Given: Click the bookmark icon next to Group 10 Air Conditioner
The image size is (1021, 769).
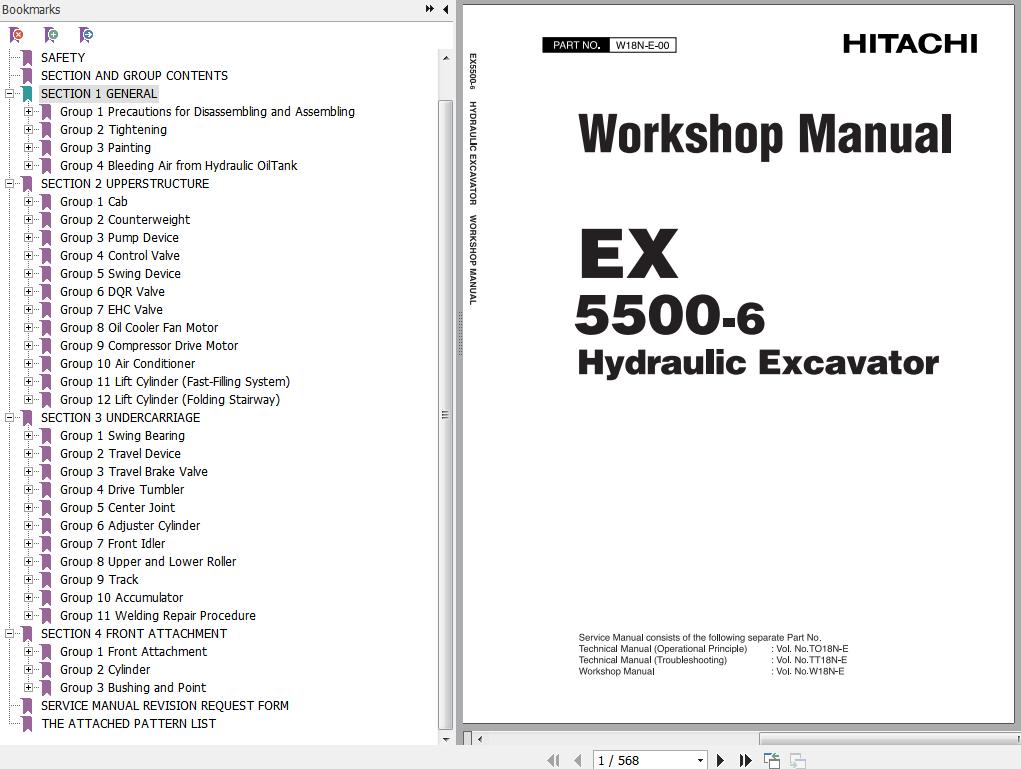Looking at the screenshot, I should tap(46, 364).
